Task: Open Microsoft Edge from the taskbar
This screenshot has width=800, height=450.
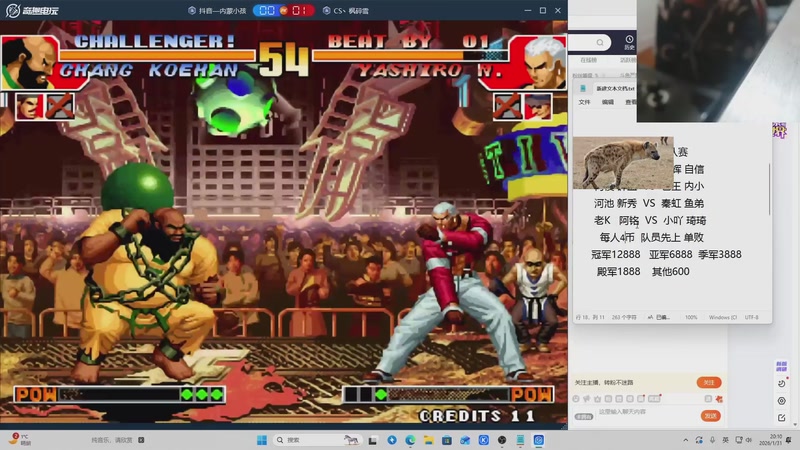Action: click(x=410, y=440)
